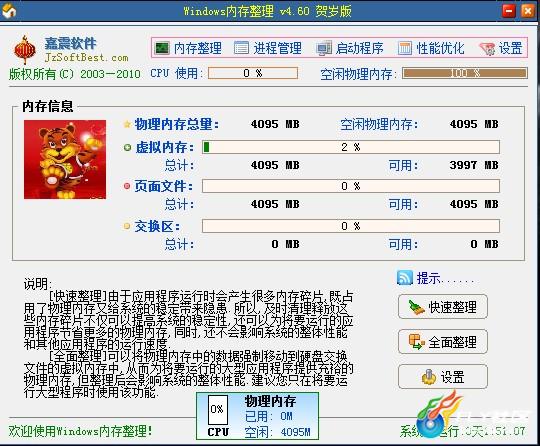Click the process list window icon
The height and width of the screenshot is (446, 540).
(x=241, y=48)
